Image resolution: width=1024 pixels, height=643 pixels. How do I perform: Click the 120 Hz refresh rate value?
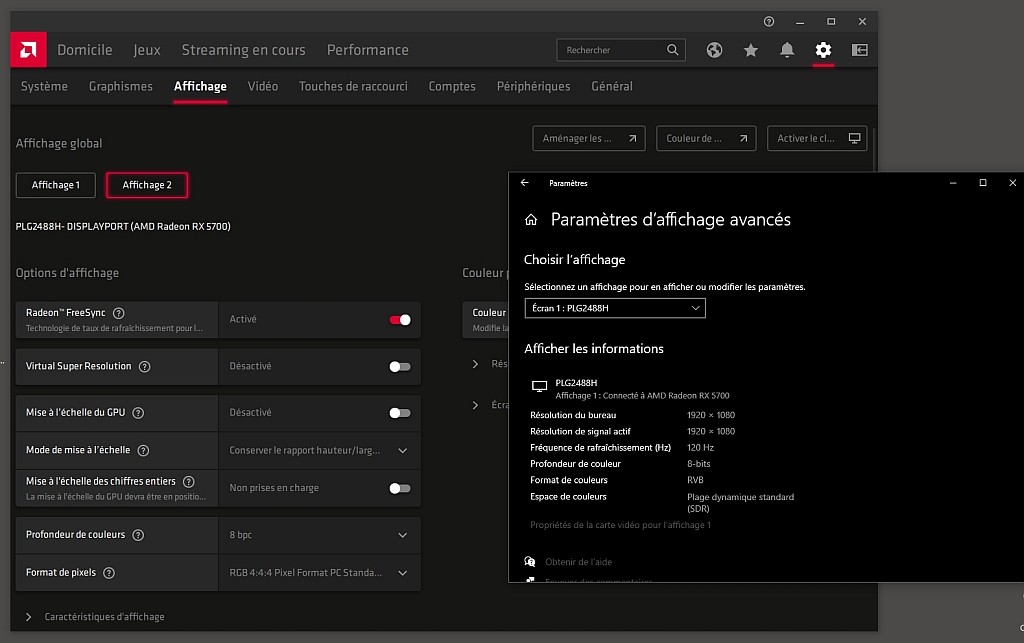[x=700, y=448]
